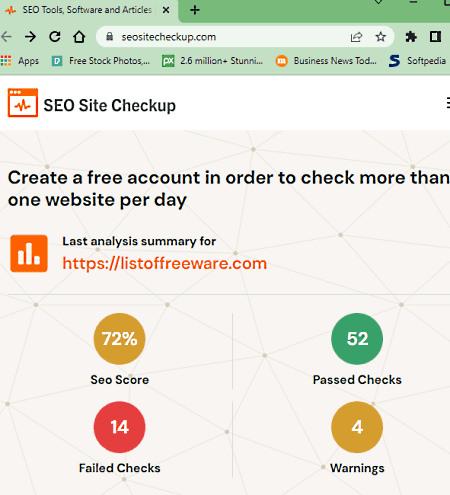The image size is (450, 495).
Task: Click the share page icon in address bar
Action: 356,37
